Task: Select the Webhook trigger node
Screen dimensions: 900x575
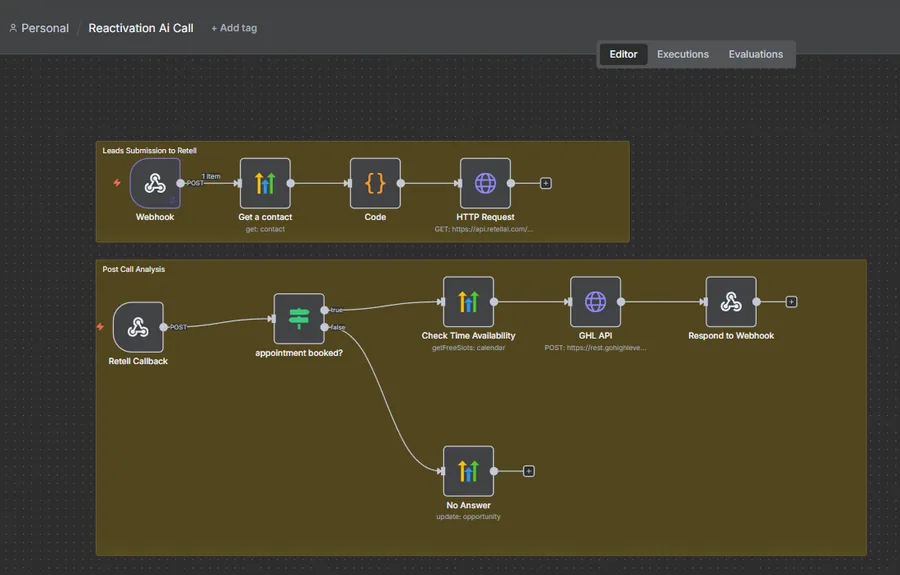Action: (155, 184)
